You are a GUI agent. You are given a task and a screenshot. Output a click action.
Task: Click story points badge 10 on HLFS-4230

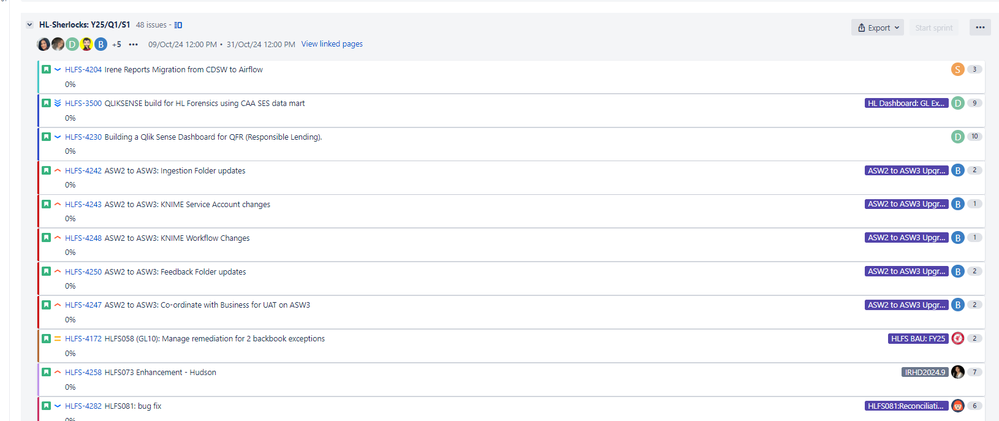tap(975, 136)
